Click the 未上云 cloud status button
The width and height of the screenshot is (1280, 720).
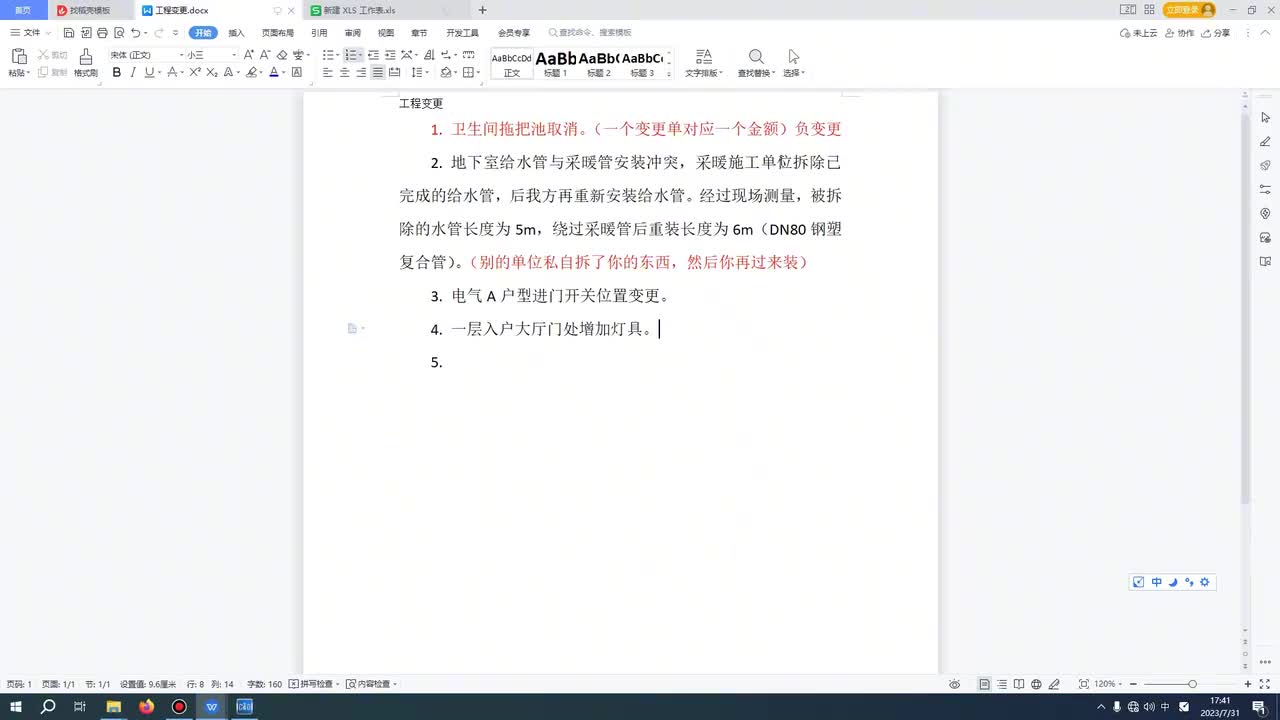pyautogui.click(x=1139, y=33)
